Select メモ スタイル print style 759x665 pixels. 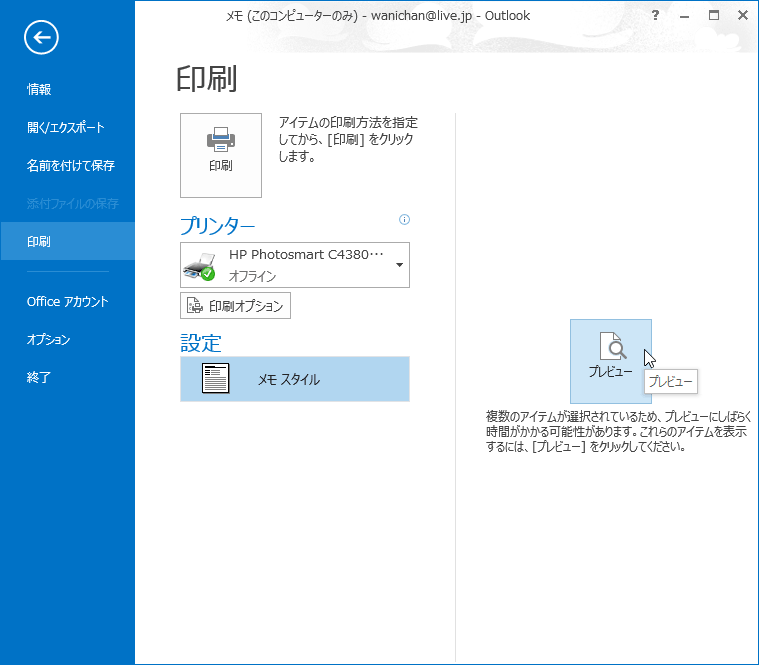[x=295, y=379]
